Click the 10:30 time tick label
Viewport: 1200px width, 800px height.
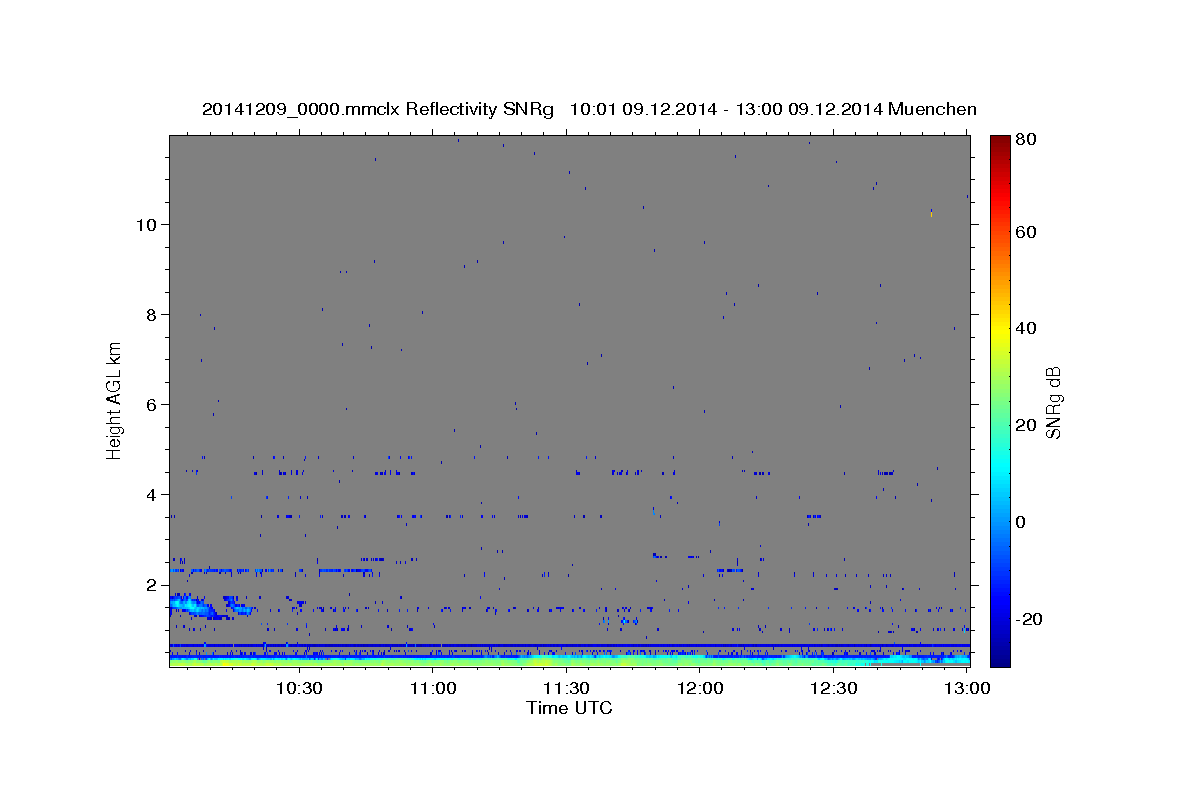(299, 689)
